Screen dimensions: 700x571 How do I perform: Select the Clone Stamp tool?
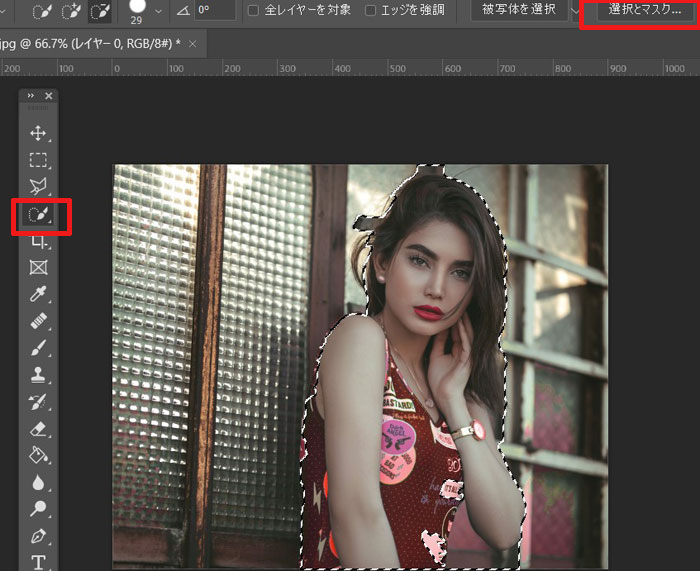point(38,375)
